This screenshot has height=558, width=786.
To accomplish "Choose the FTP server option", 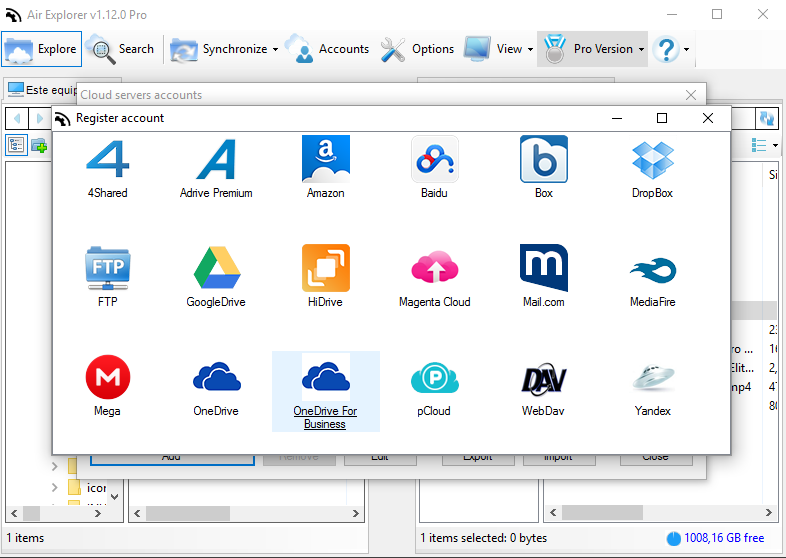I will point(107,277).
